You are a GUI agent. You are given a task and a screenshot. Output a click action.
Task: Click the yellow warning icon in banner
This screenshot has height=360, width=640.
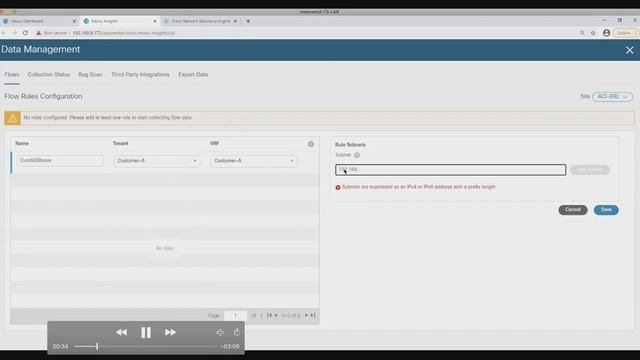pyautogui.click(x=12, y=118)
